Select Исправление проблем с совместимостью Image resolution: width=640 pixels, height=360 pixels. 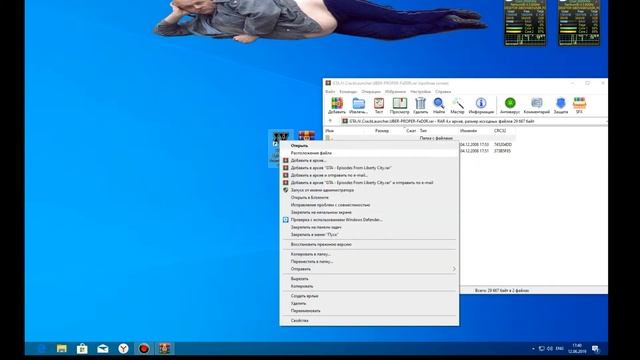(369, 205)
